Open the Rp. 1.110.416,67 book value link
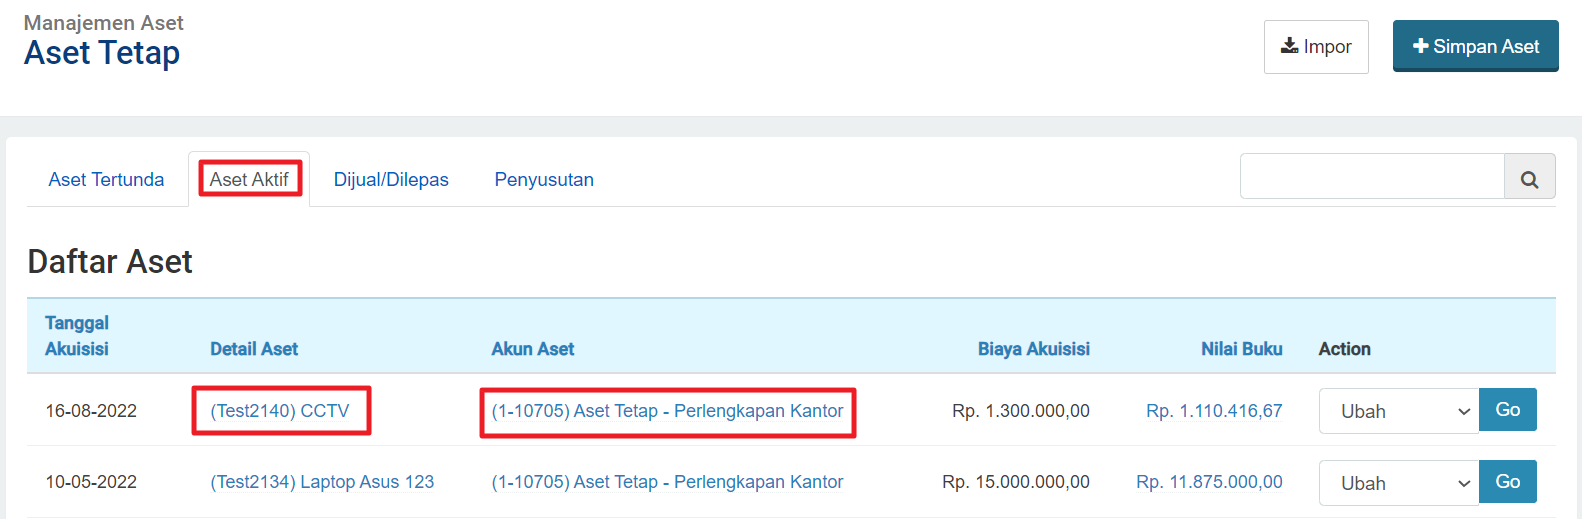The height and width of the screenshot is (519, 1582). pos(1214,411)
